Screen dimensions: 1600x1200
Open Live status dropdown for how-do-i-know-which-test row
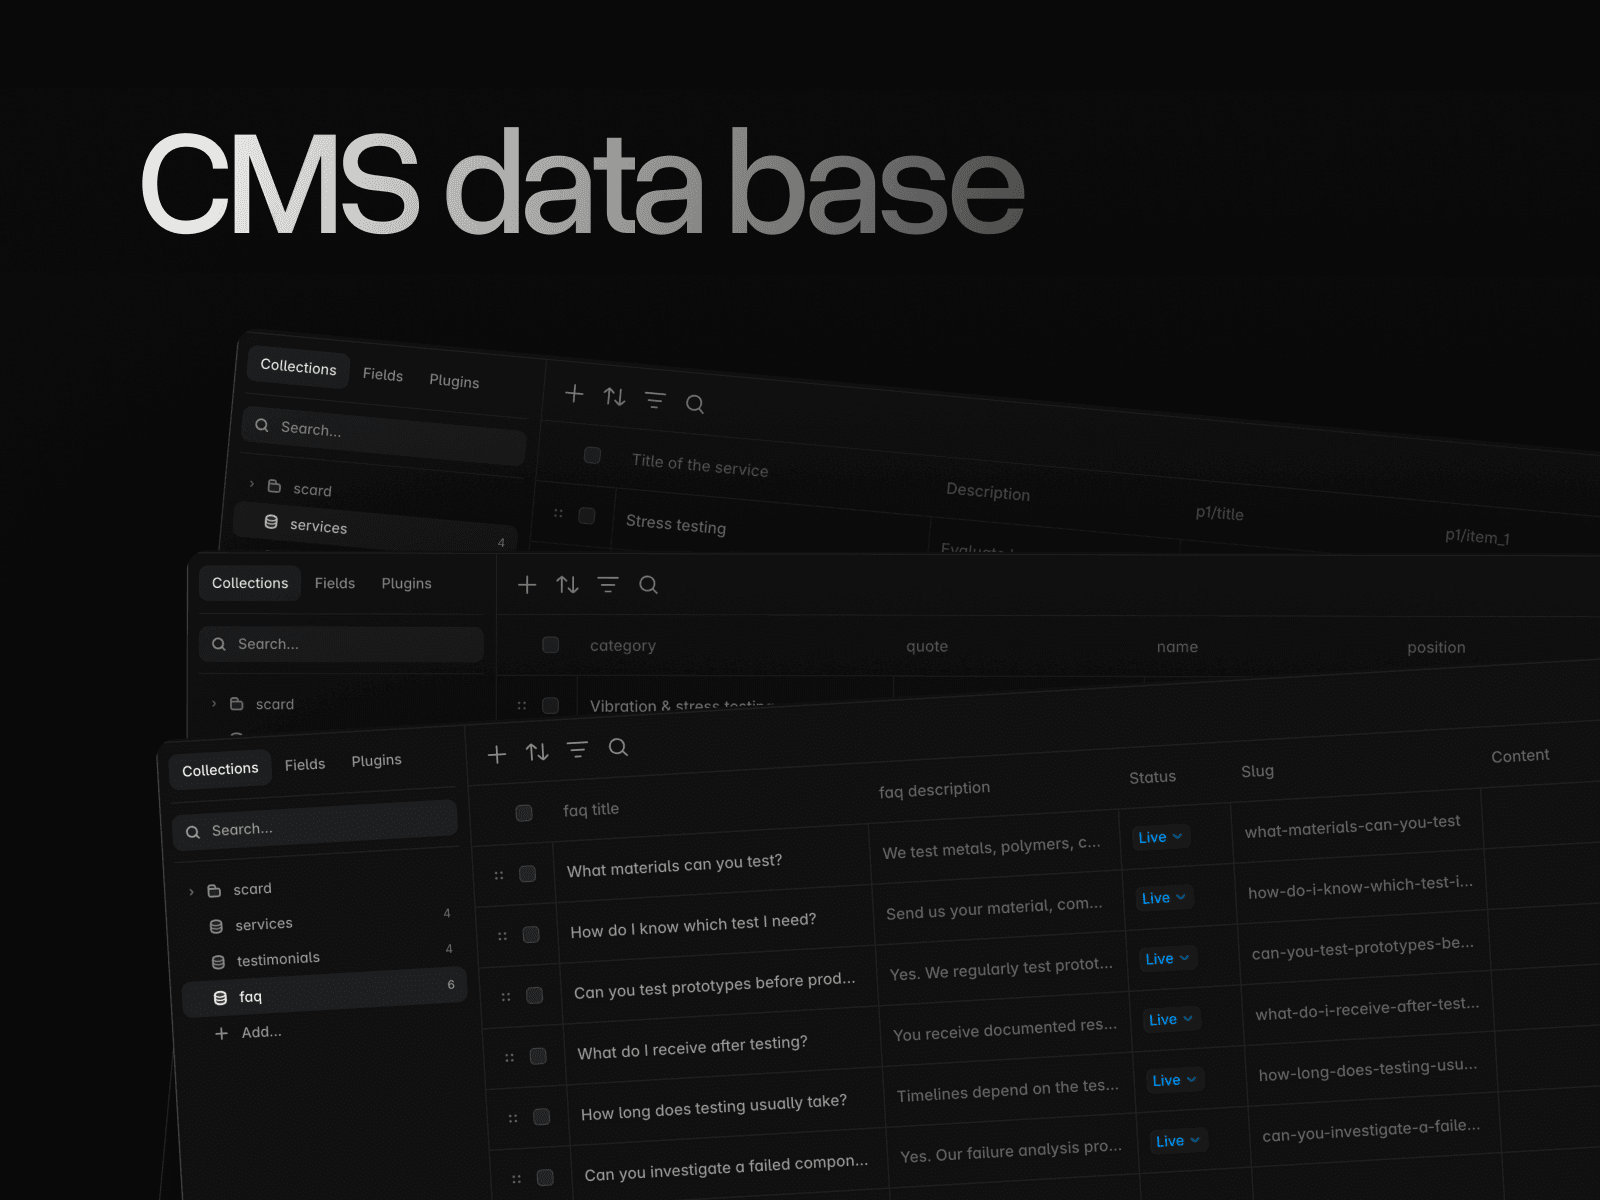pyautogui.click(x=1164, y=898)
